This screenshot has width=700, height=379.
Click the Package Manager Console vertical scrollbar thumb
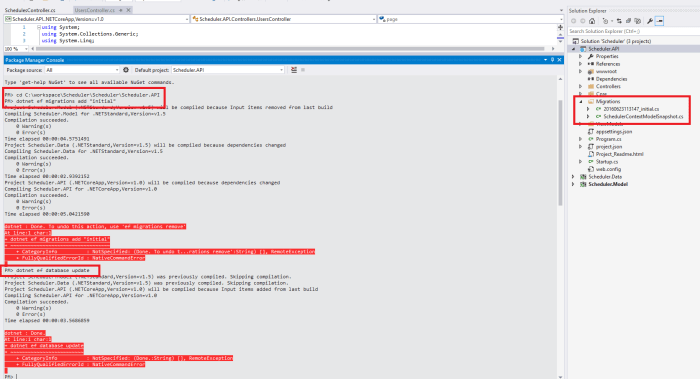[560, 153]
